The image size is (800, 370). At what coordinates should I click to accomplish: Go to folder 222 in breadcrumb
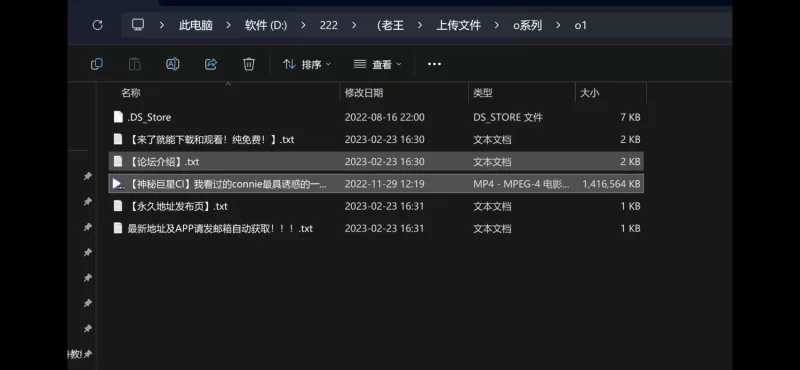tap(329, 25)
